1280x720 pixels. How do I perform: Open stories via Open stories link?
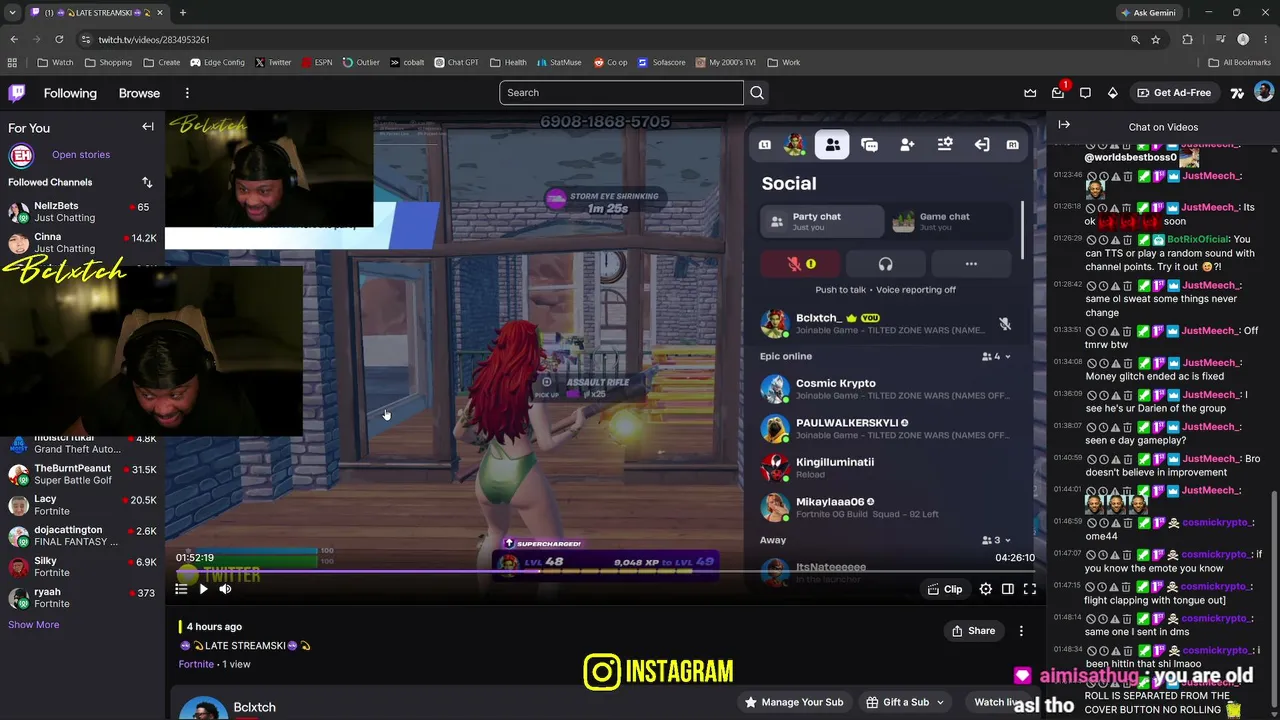pyautogui.click(x=81, y=155)
